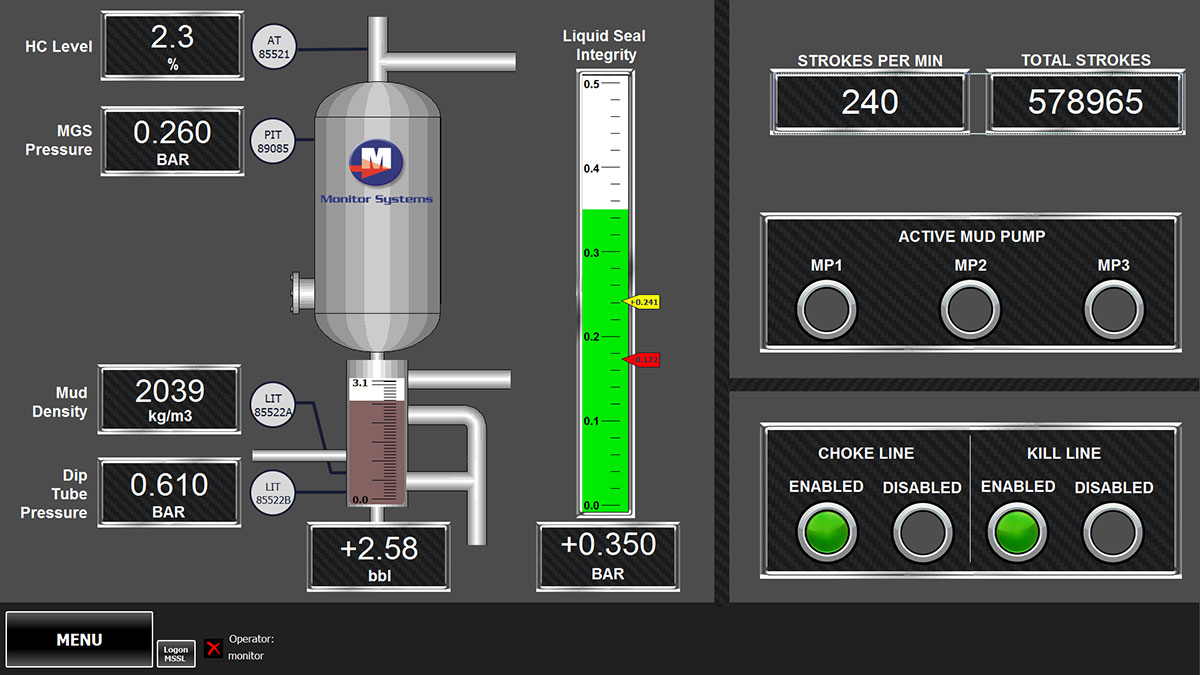Select MP2 as active mud pump
The width and height of the screenshot is (1200, 675).
pos(970,309)
